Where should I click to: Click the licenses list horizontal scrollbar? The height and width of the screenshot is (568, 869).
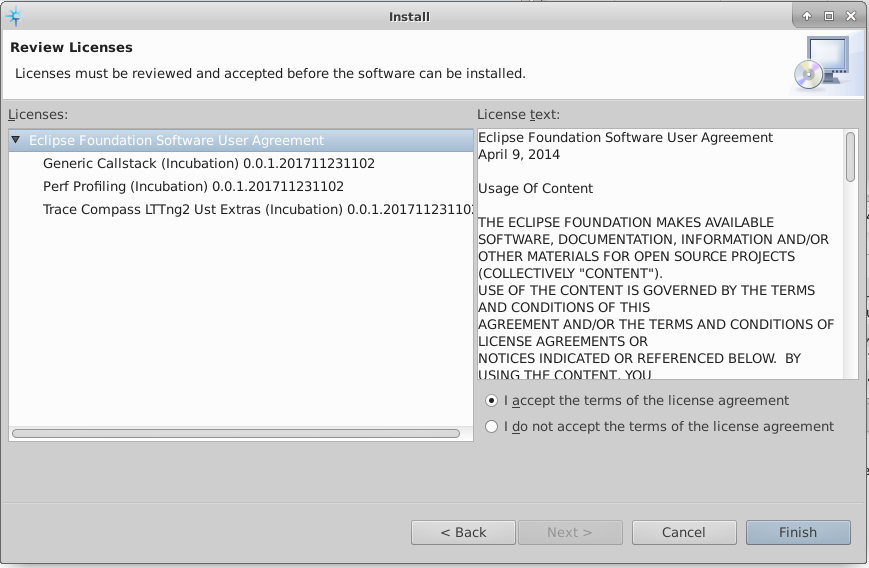point(236,434)
